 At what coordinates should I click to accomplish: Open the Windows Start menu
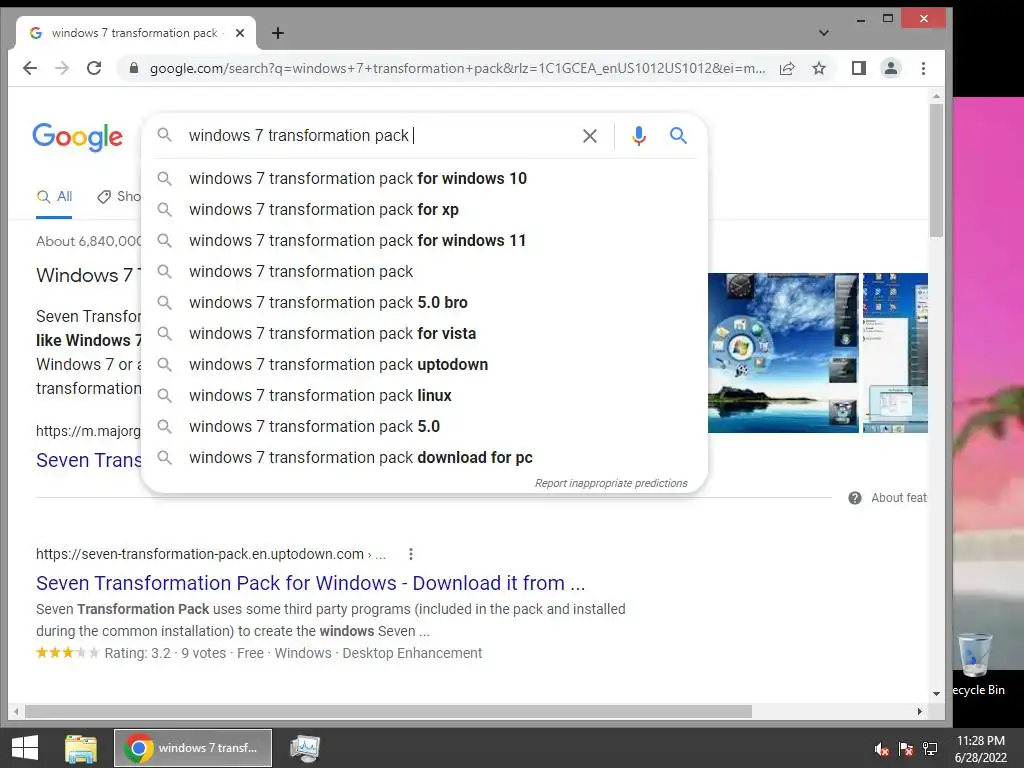25,748
